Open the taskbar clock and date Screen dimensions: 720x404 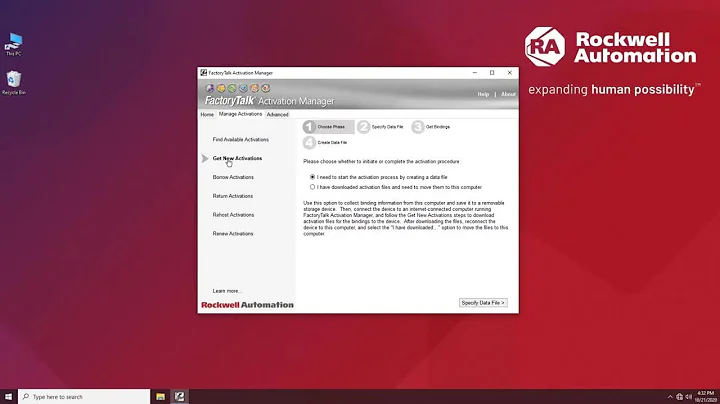[x=706, y=397]
